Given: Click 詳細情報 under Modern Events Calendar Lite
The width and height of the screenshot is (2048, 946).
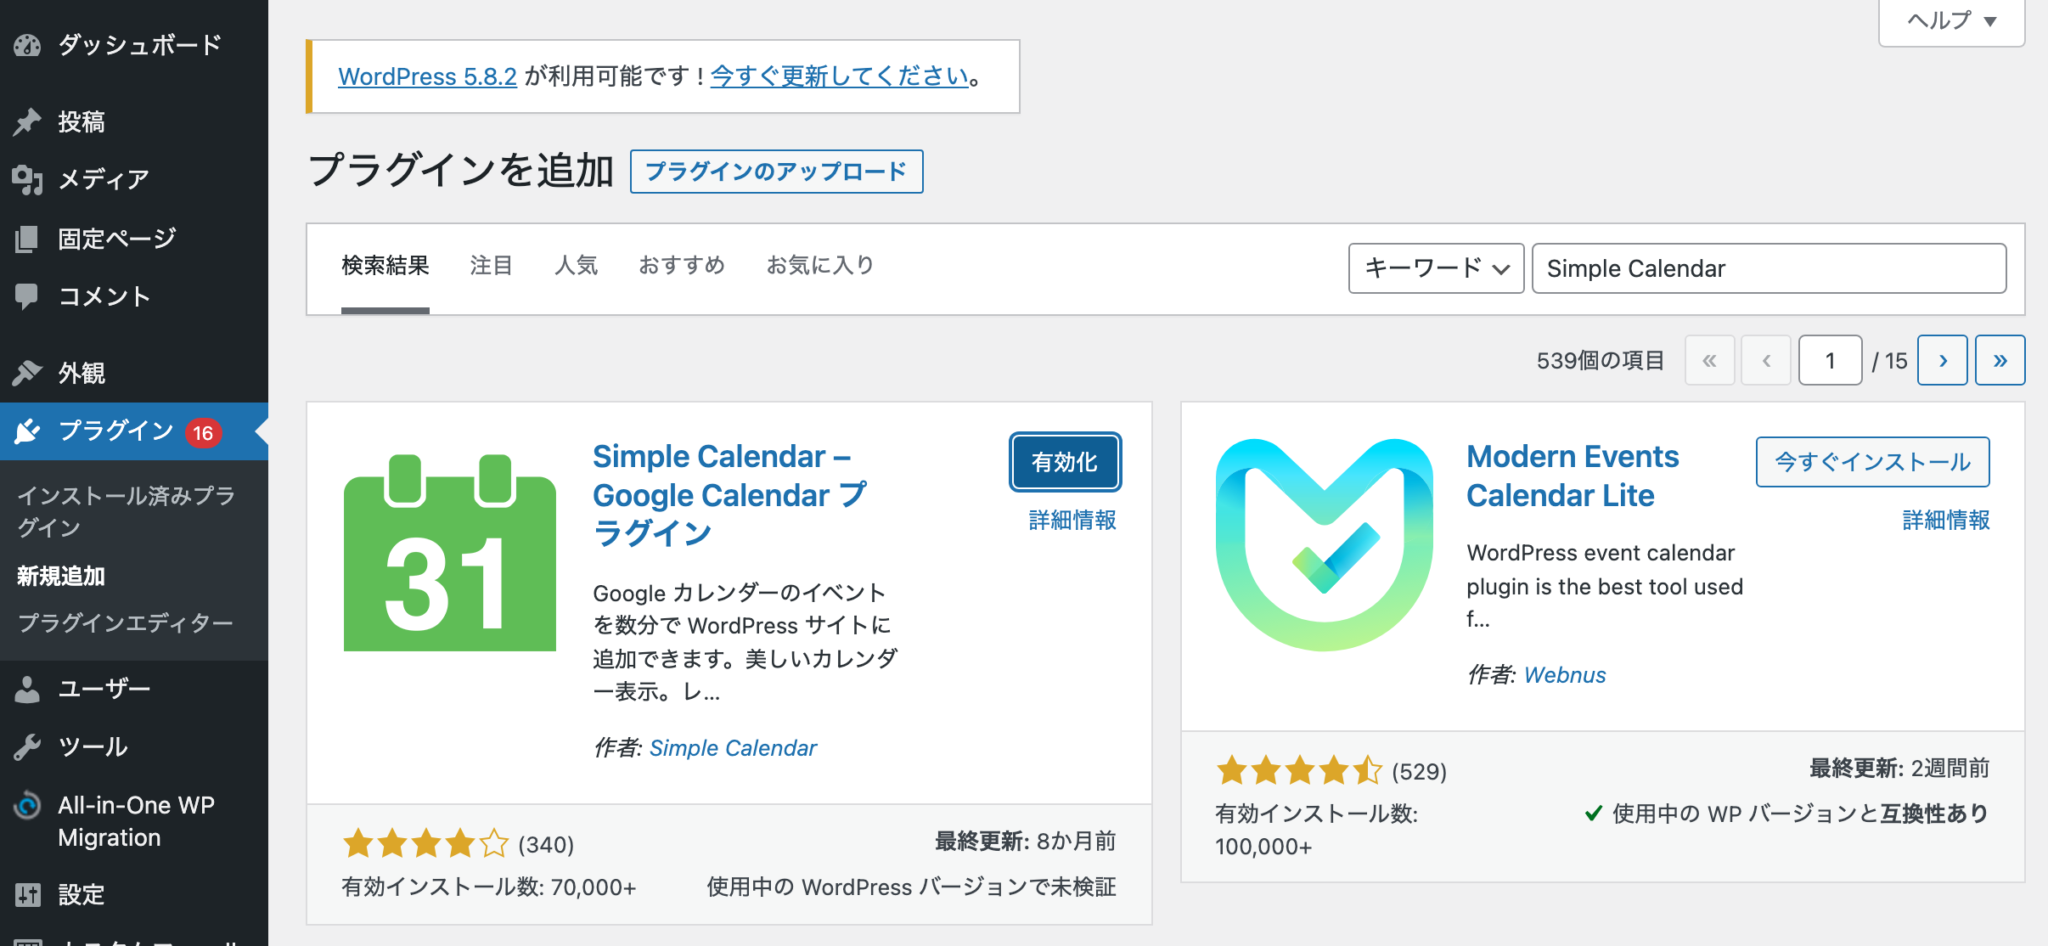Looking at the screenshot, I should 1944,520.
